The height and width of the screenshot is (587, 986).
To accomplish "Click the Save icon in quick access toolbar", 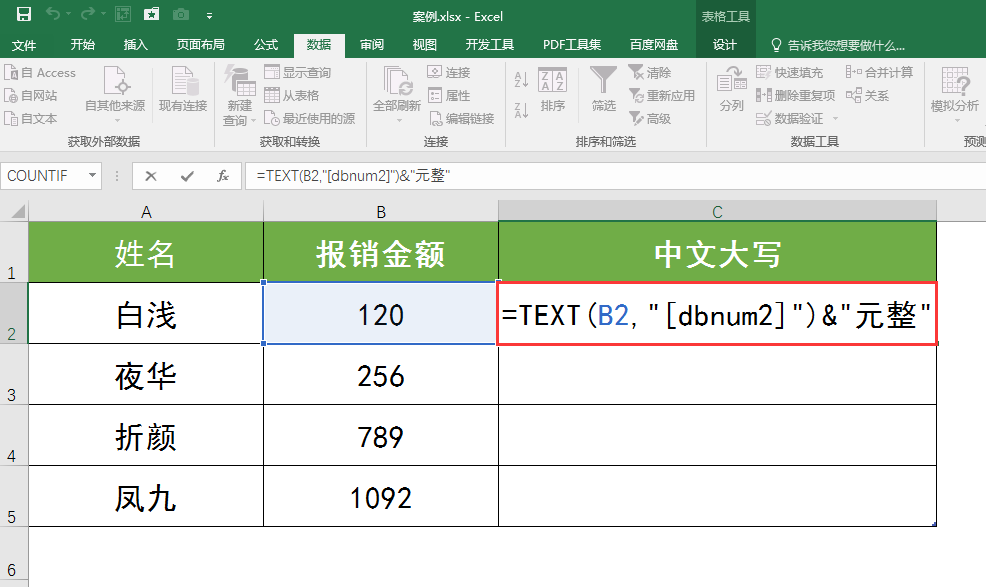I will point(24,14).
